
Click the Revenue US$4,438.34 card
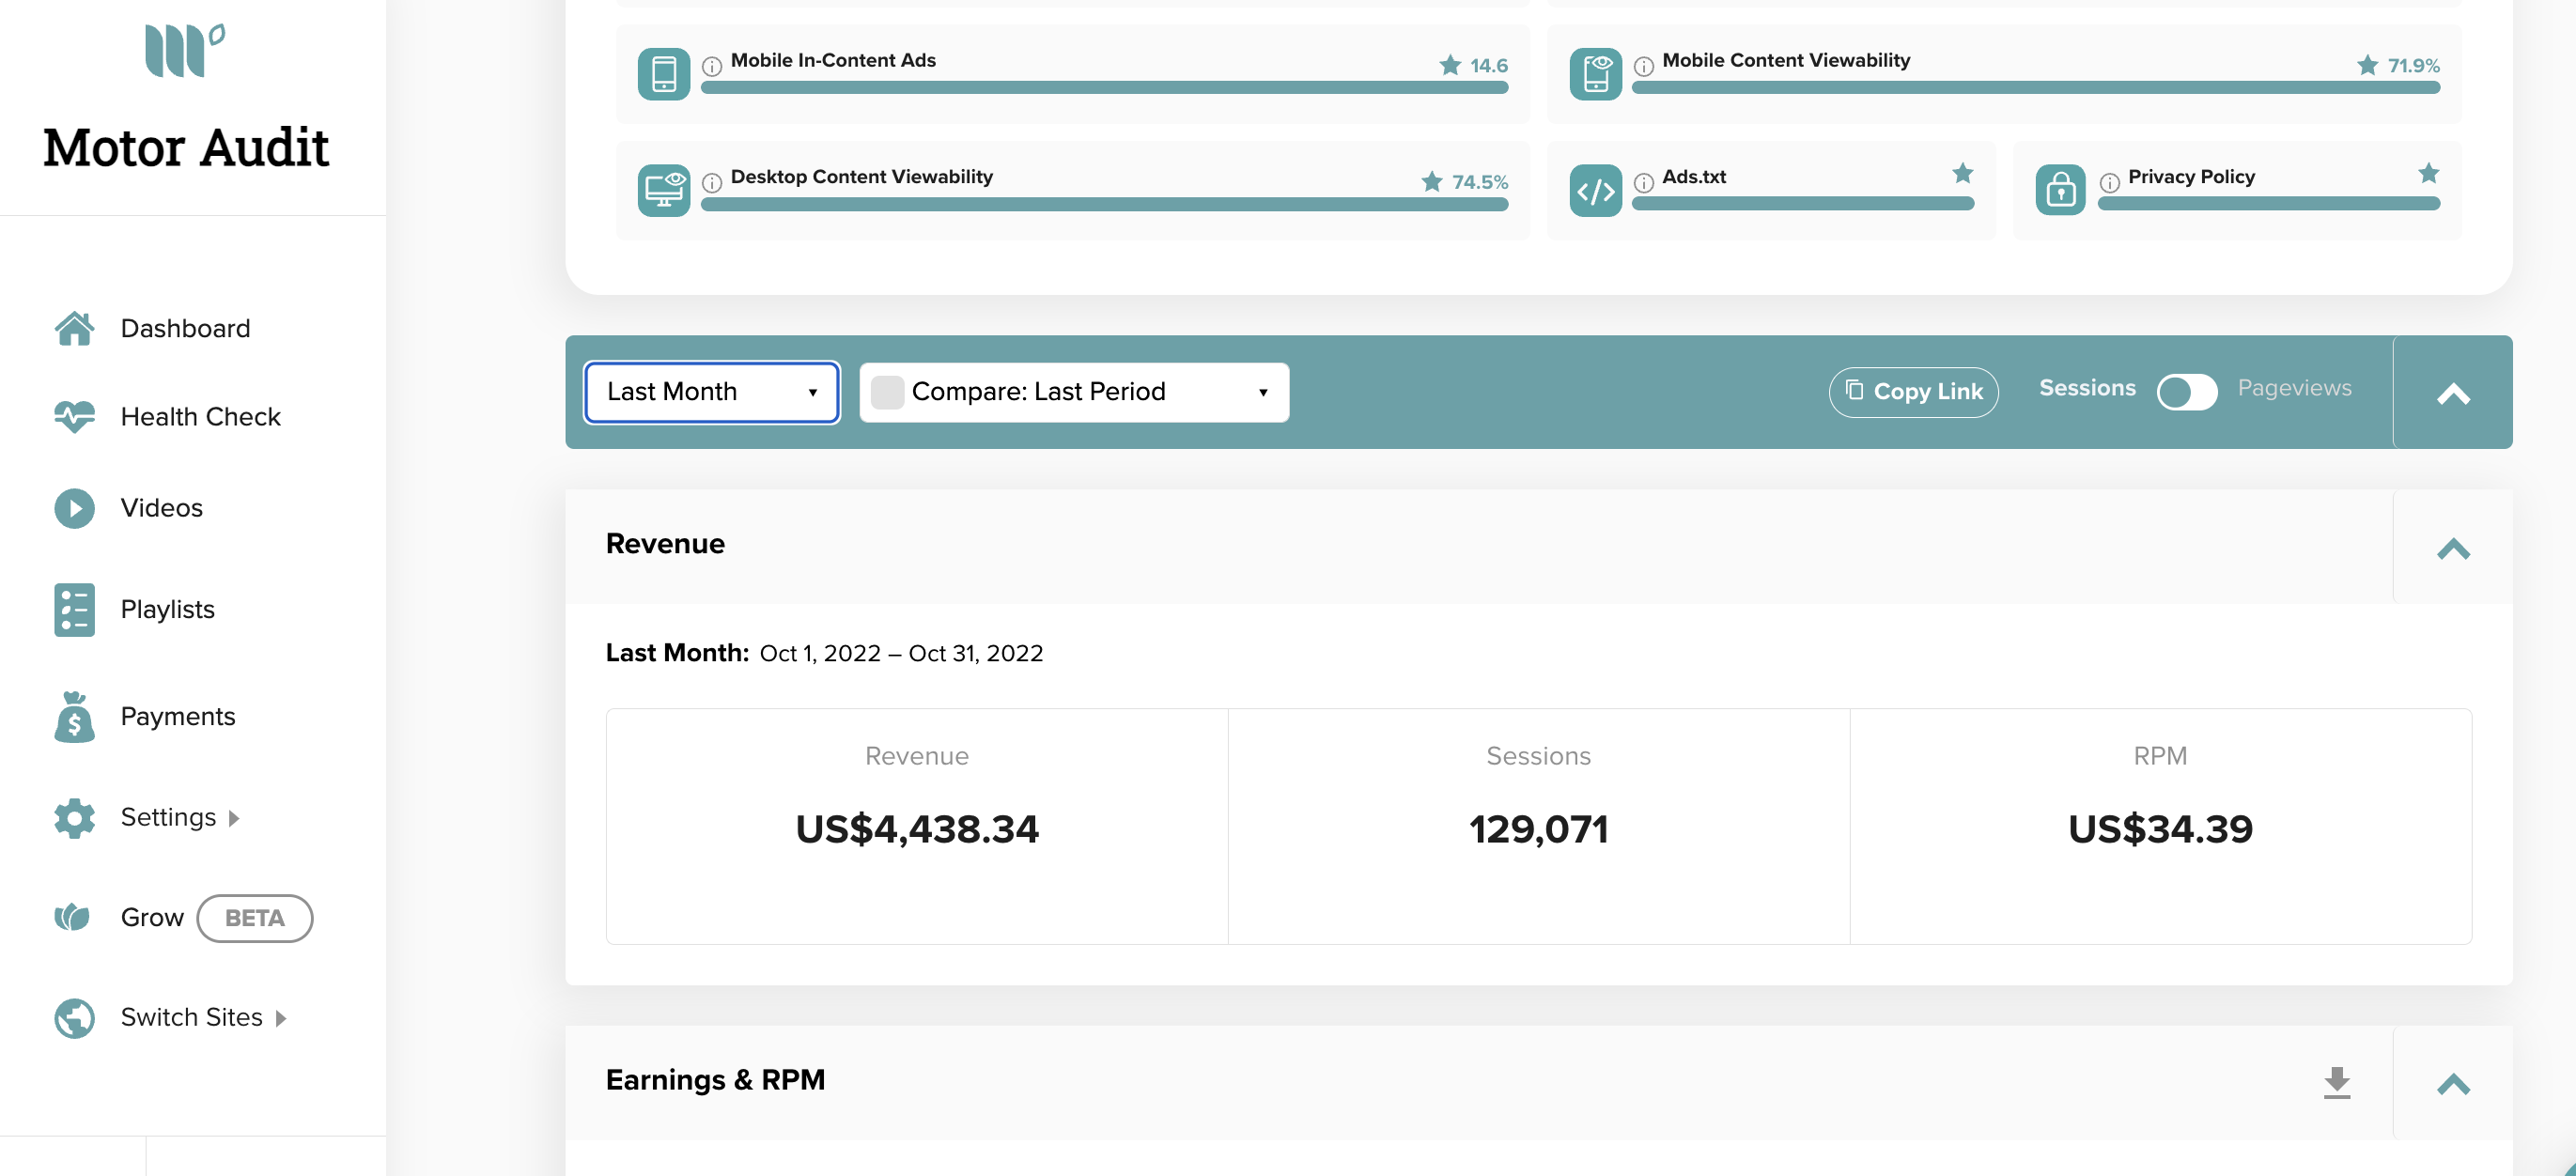coord(917,826)
